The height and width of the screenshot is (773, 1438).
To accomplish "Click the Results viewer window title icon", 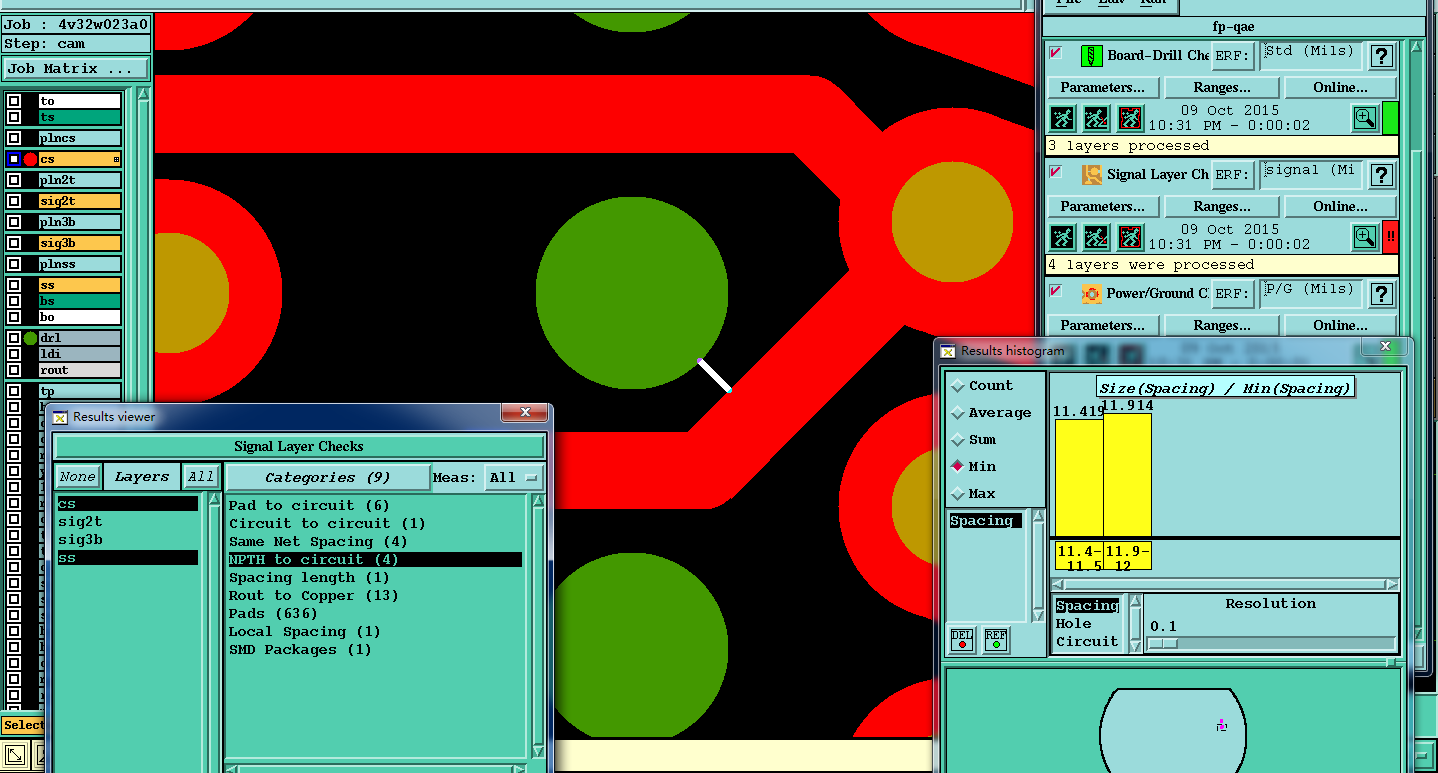I will coord(60,417).
